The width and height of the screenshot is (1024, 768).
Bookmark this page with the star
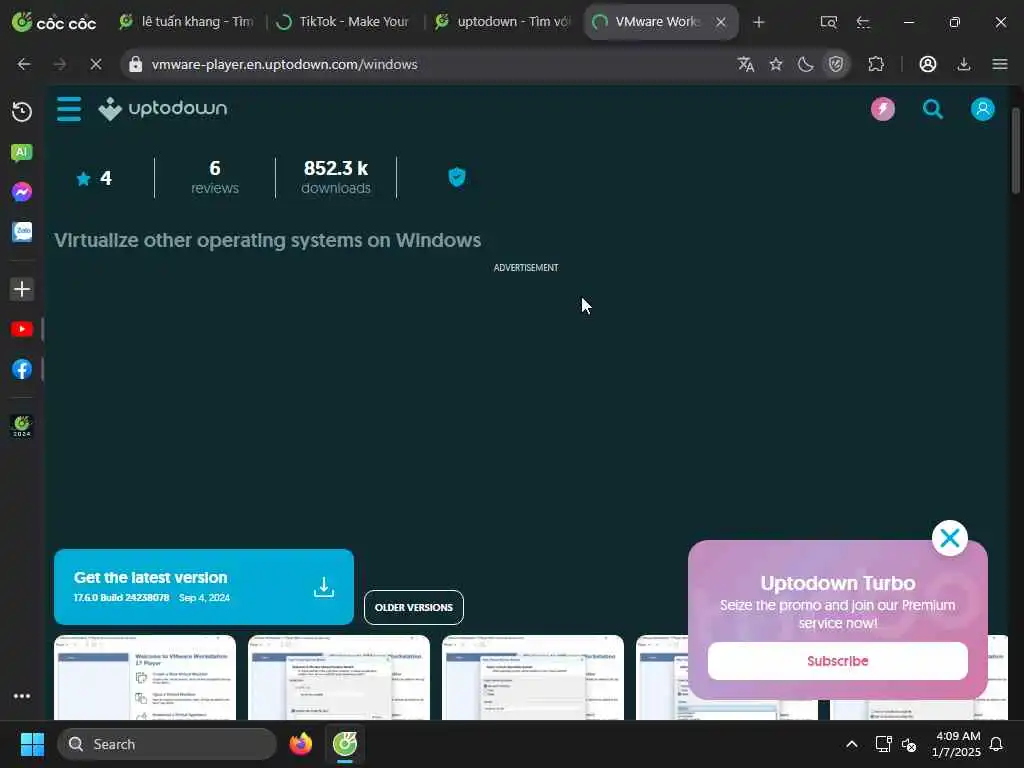(x=776, y=64)
